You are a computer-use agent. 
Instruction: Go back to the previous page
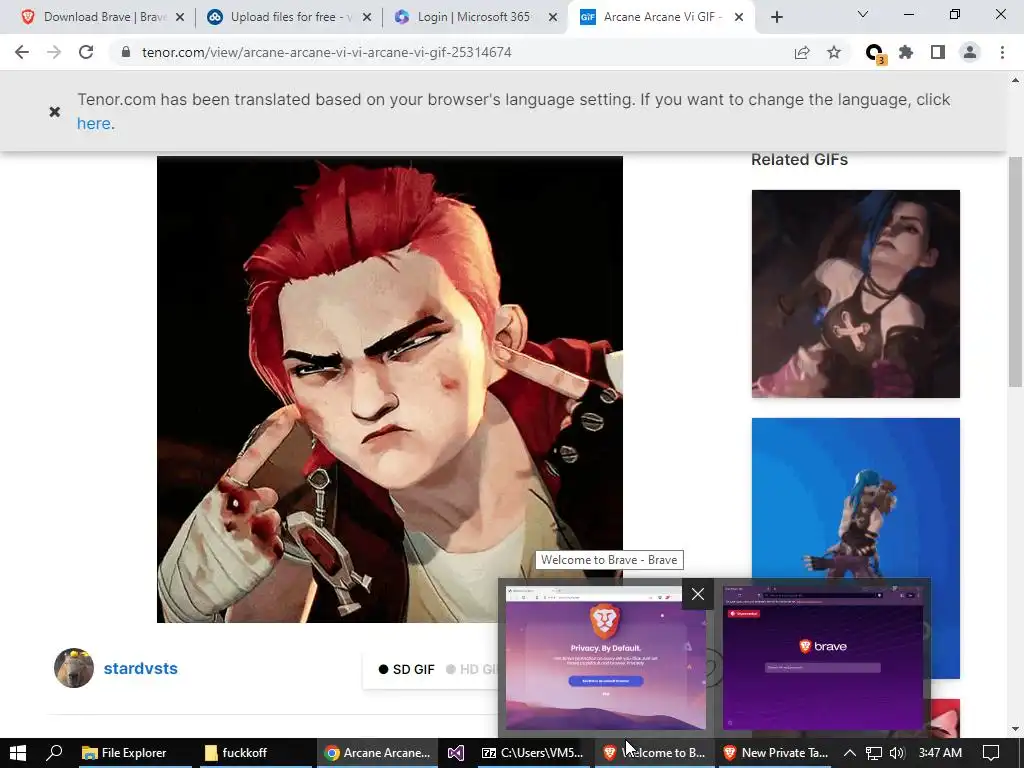click(22, 52)
